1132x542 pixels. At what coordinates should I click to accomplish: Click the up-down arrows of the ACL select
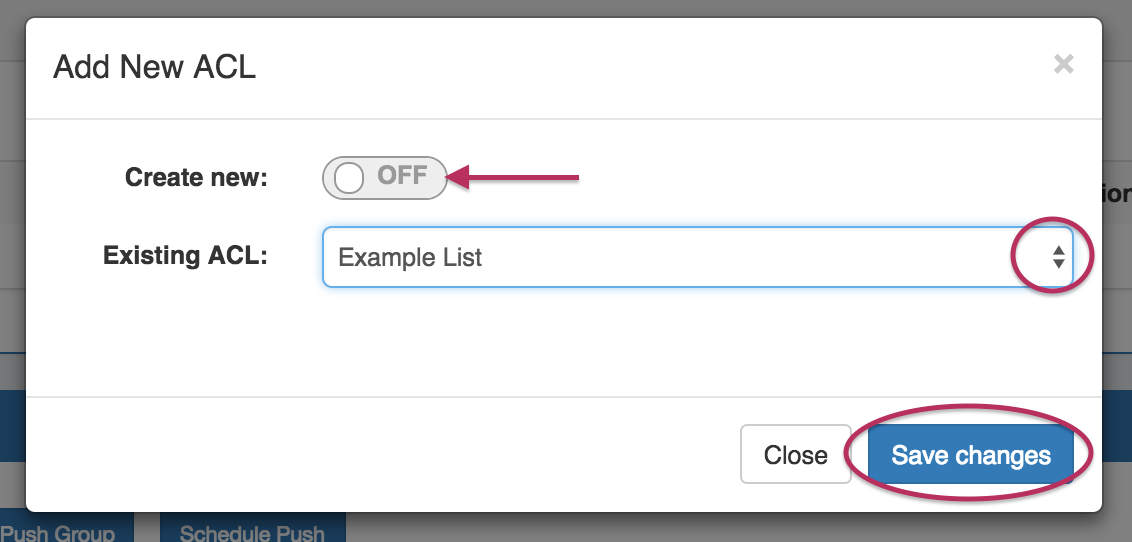[x=1057, y=257]
